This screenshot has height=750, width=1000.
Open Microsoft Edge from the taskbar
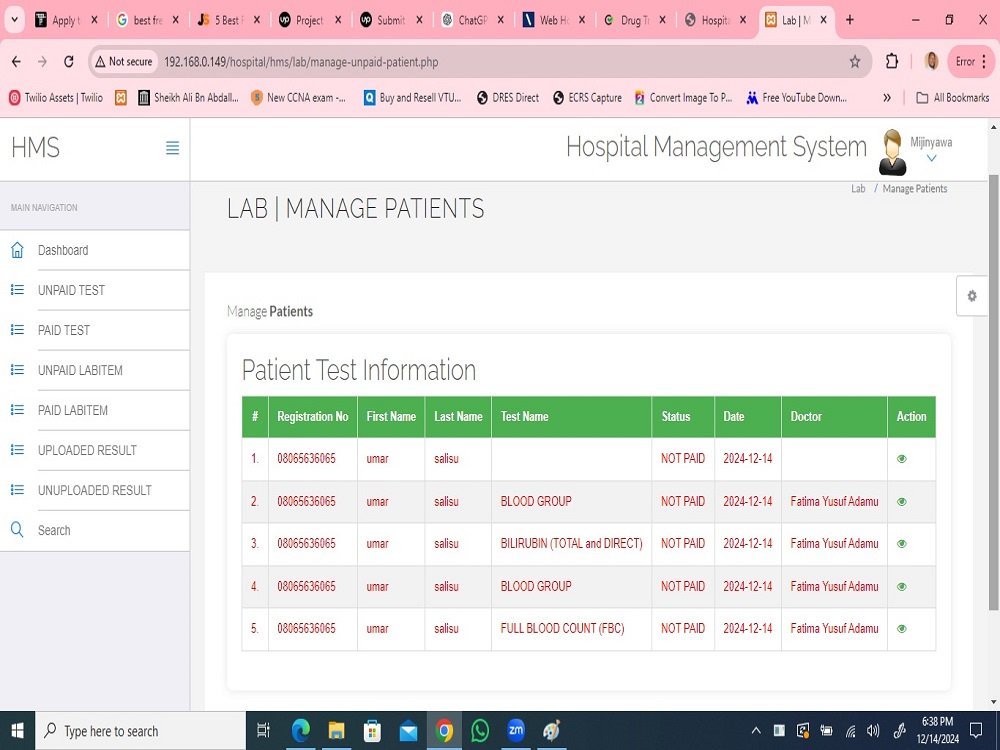300,731
